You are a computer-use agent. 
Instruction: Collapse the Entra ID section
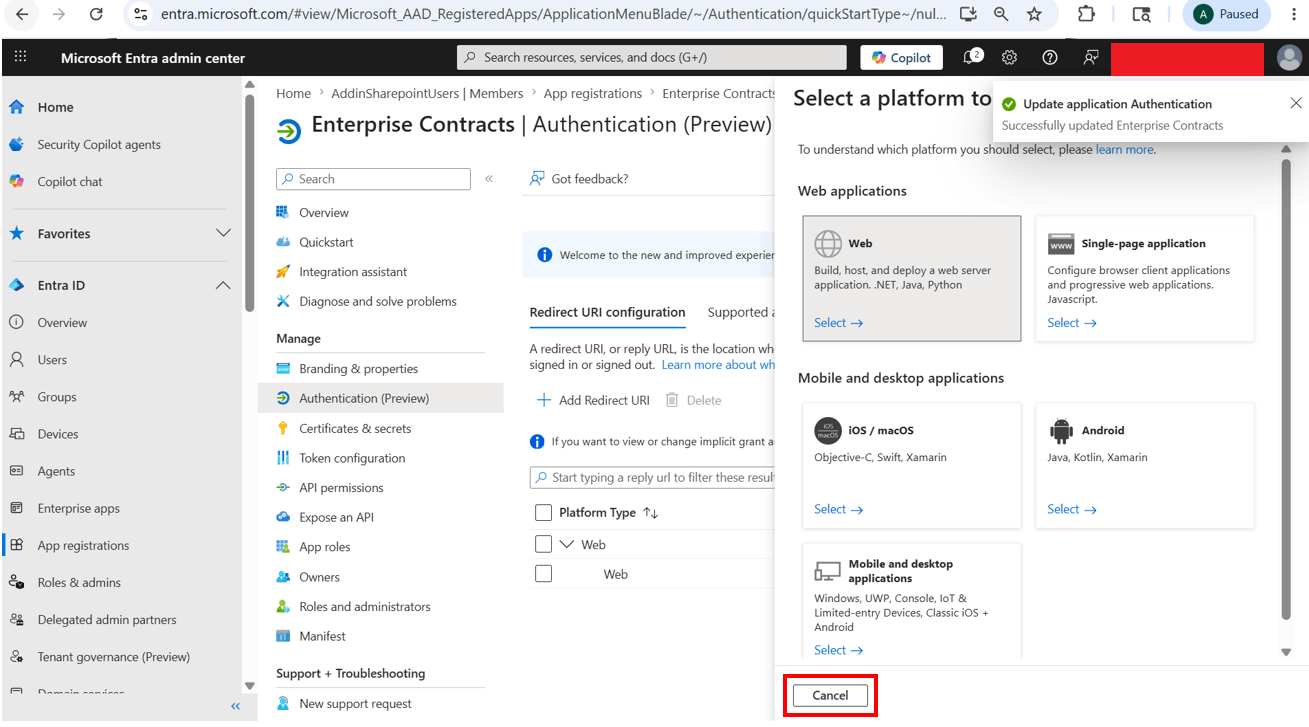pos(223,285)
